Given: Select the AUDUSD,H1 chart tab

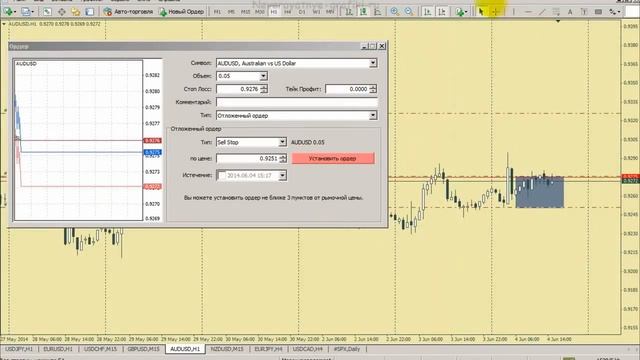Looking at the screenshot, I should 185,349.
